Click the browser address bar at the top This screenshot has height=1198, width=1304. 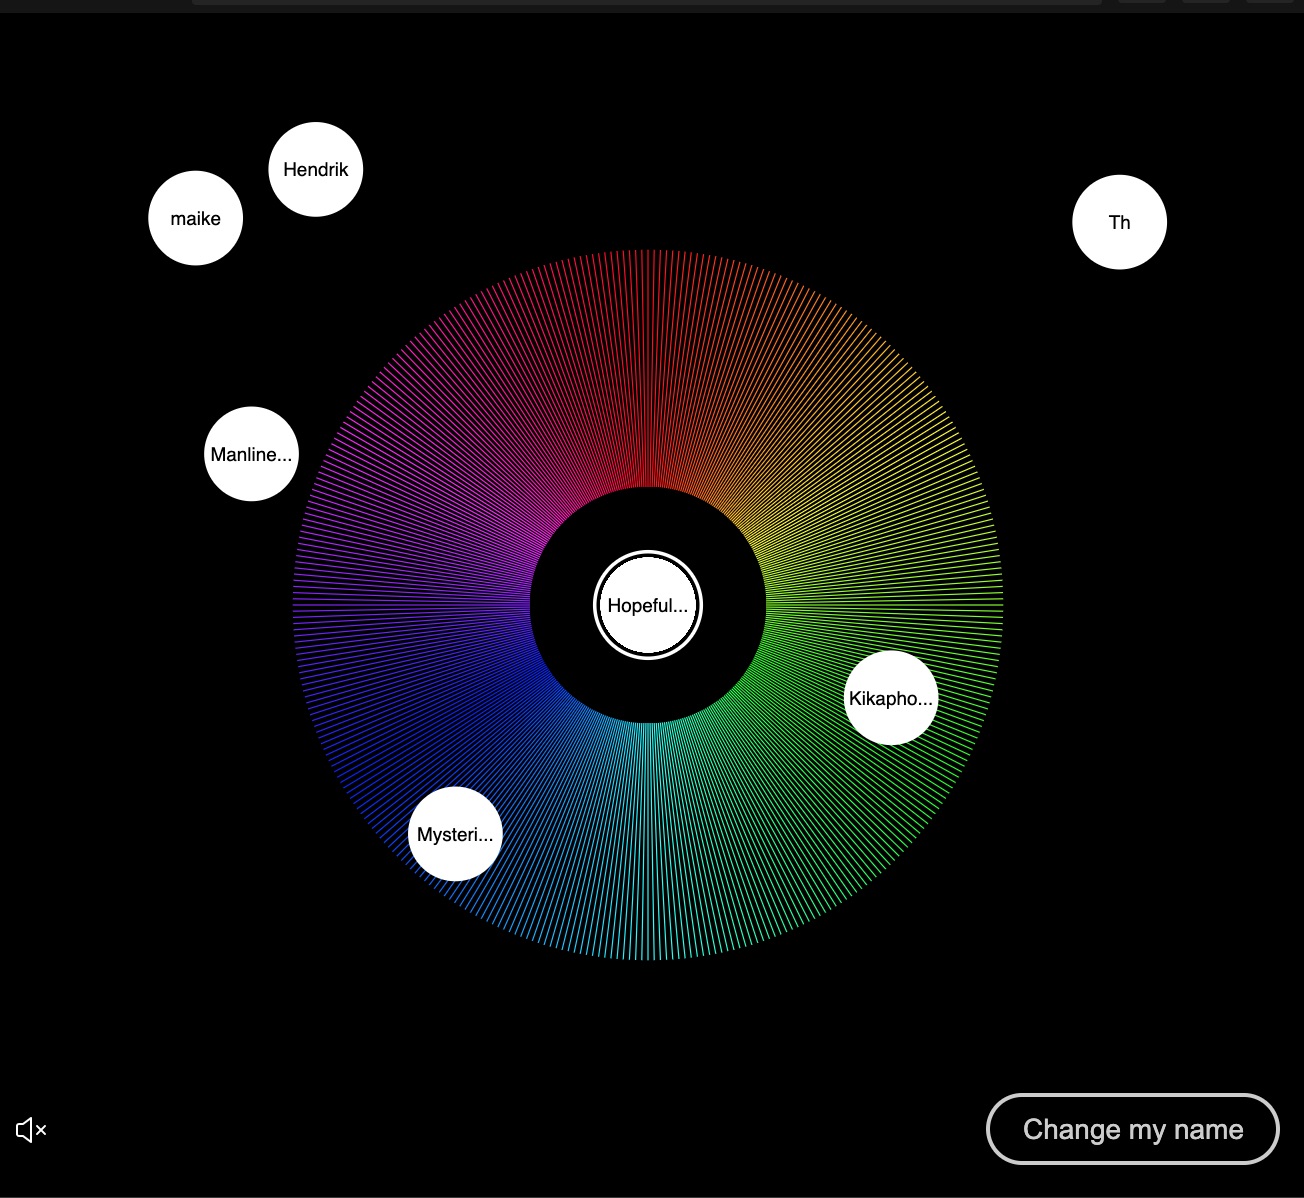(x=645, y=2)
